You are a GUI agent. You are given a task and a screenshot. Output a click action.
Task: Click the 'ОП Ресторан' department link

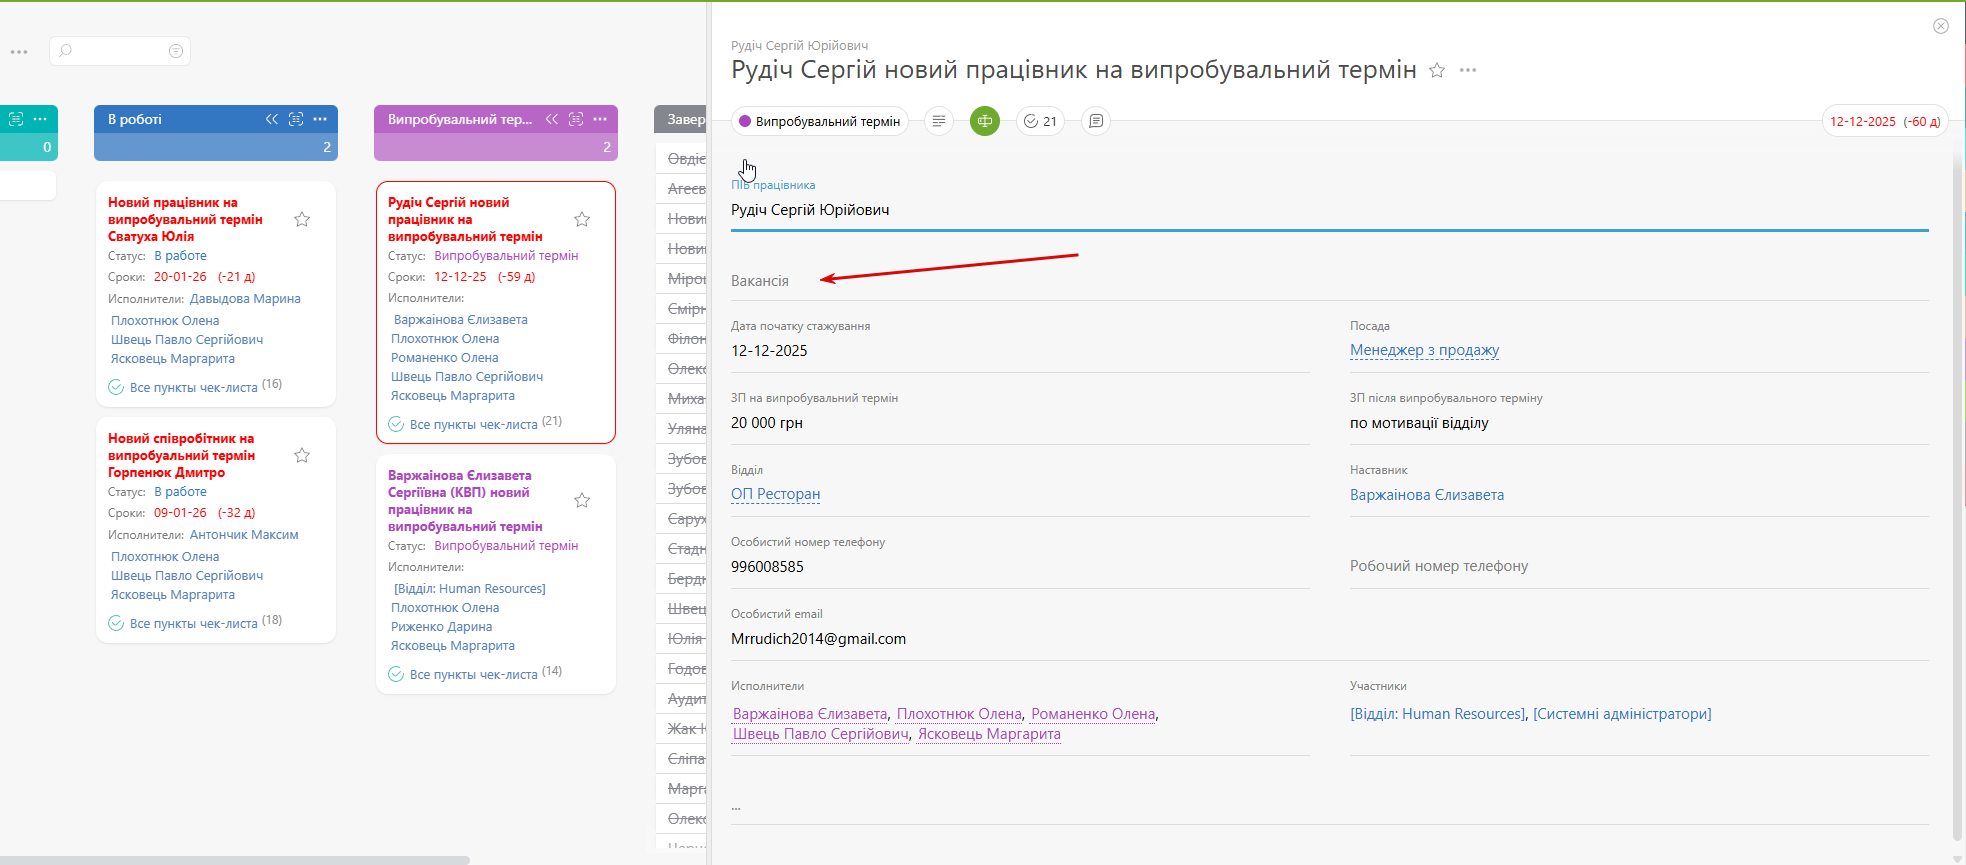[775, 494]
